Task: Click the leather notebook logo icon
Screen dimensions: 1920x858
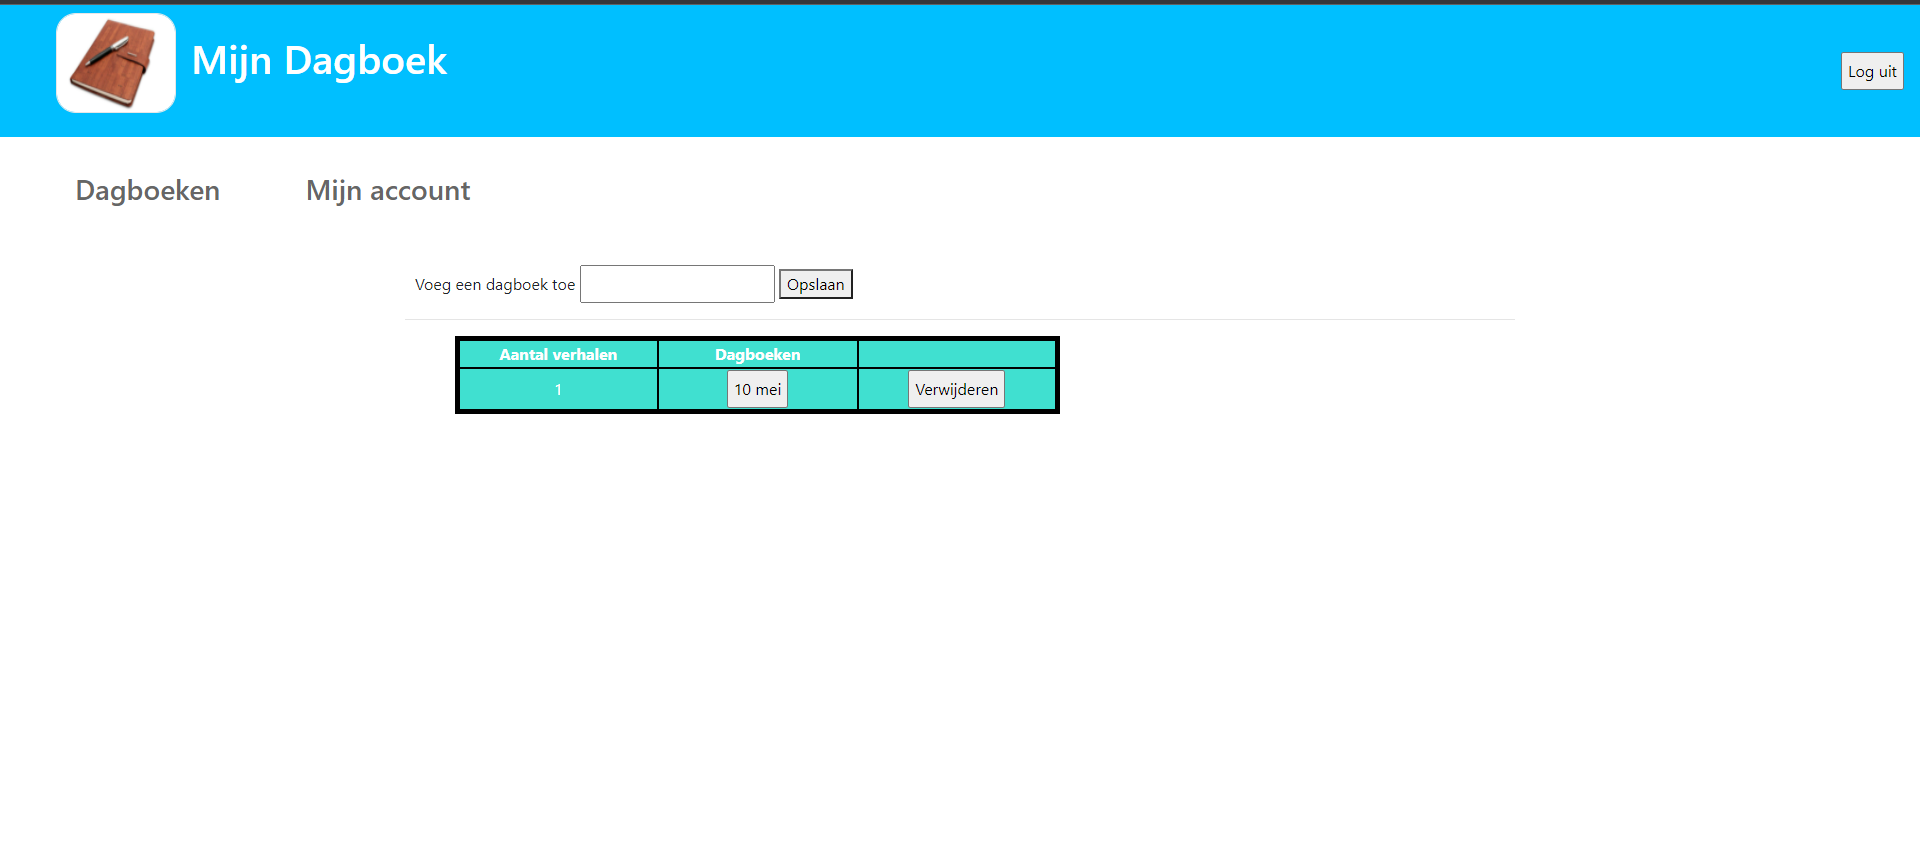Action: click(x=116, y=63)
